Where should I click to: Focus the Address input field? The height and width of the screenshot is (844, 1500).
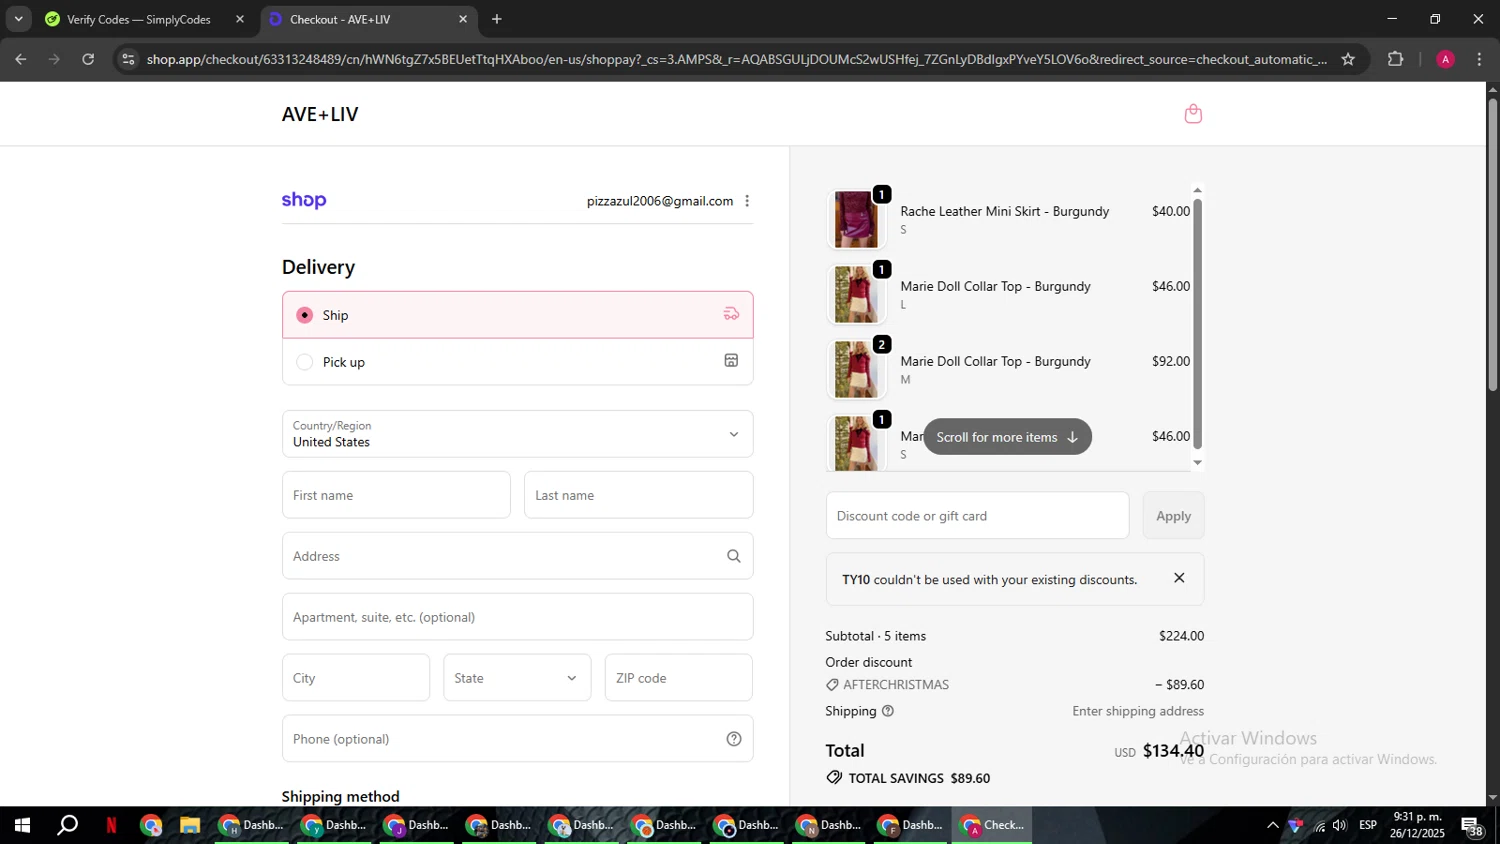click(x=517, y=556)
